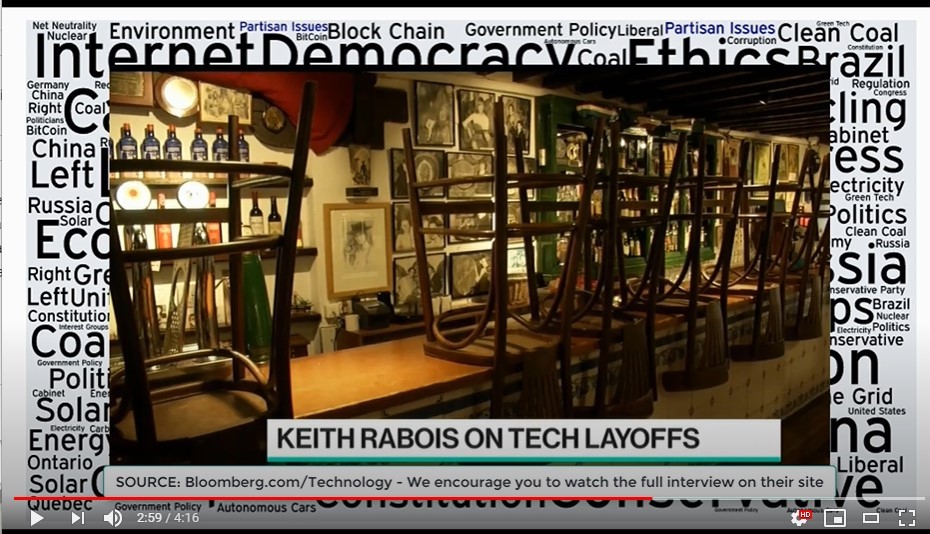Screen dimensions: 930x534
Task: Toggle theater mode
Action: [870, 518]
